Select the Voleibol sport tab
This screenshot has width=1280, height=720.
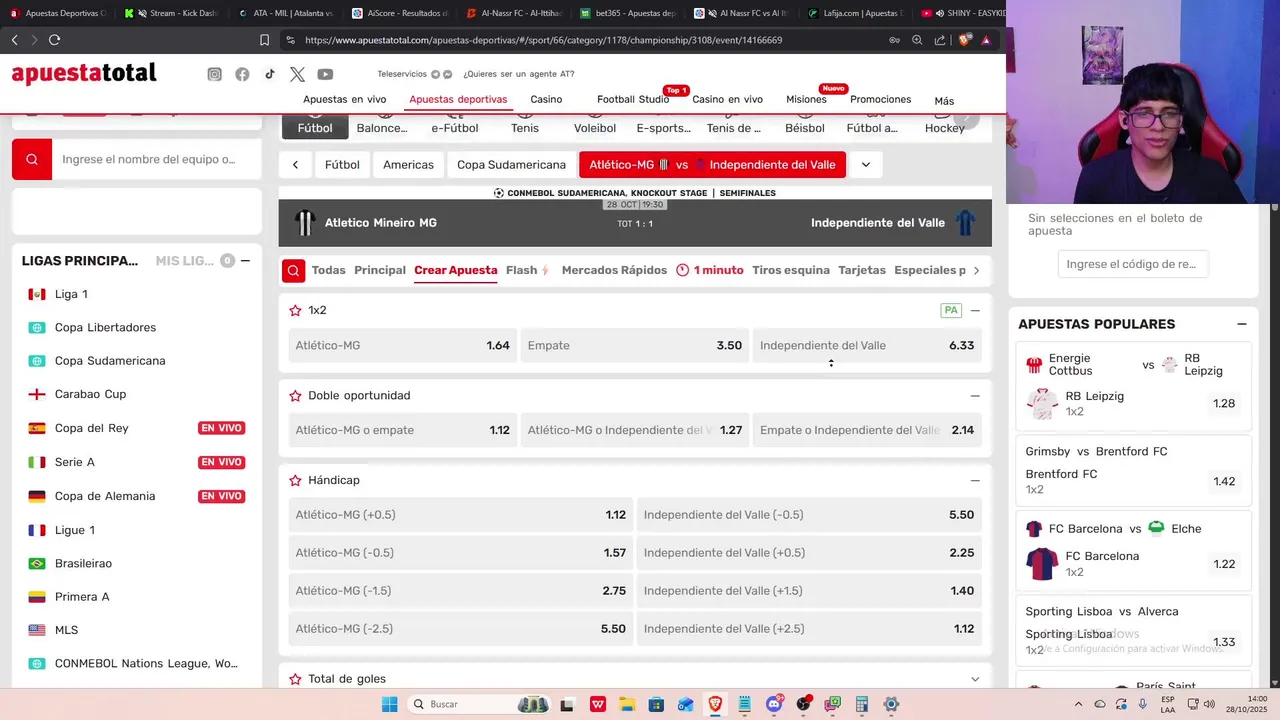point(595,127)
